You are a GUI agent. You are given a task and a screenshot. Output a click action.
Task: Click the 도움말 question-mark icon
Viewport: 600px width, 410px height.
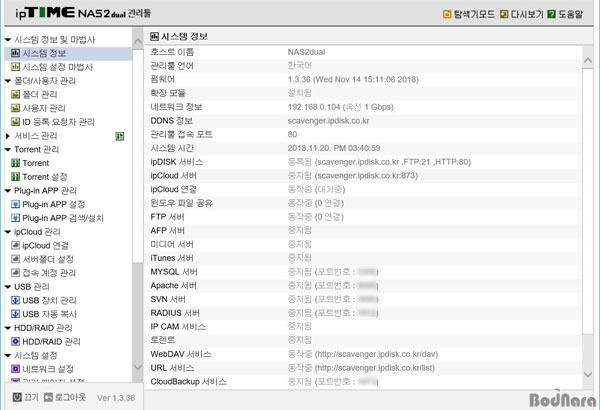[x=551, y=14]
